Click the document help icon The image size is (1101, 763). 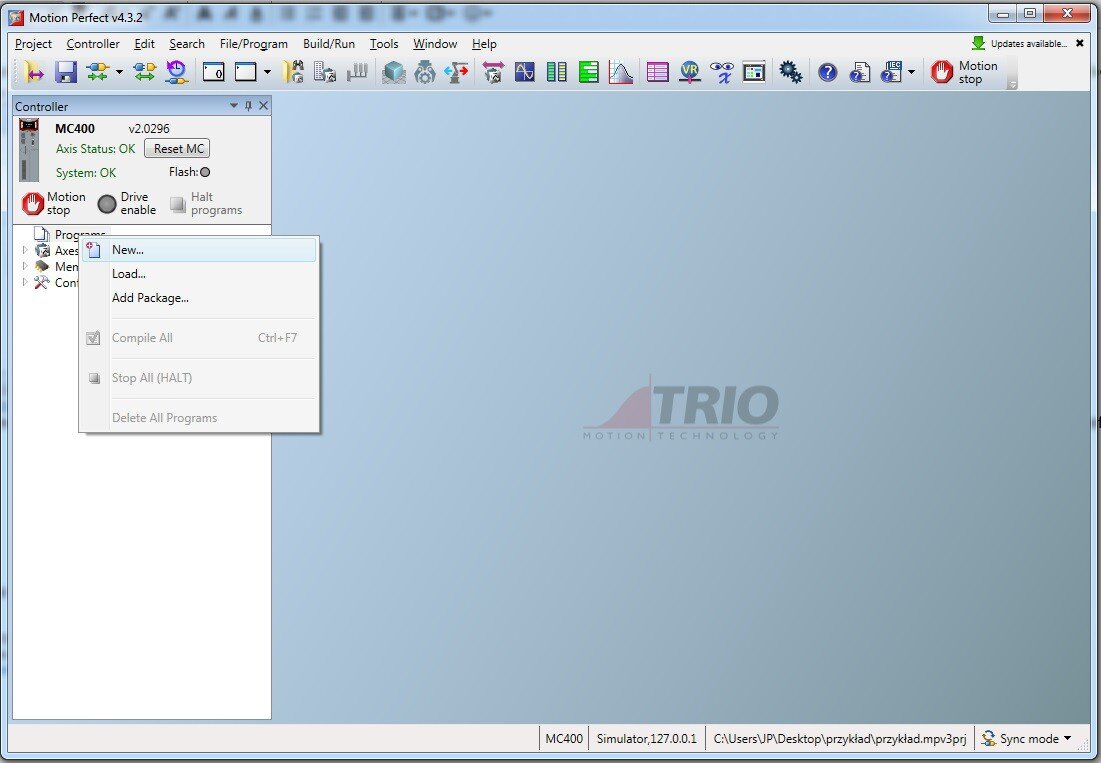click(859, 72)
